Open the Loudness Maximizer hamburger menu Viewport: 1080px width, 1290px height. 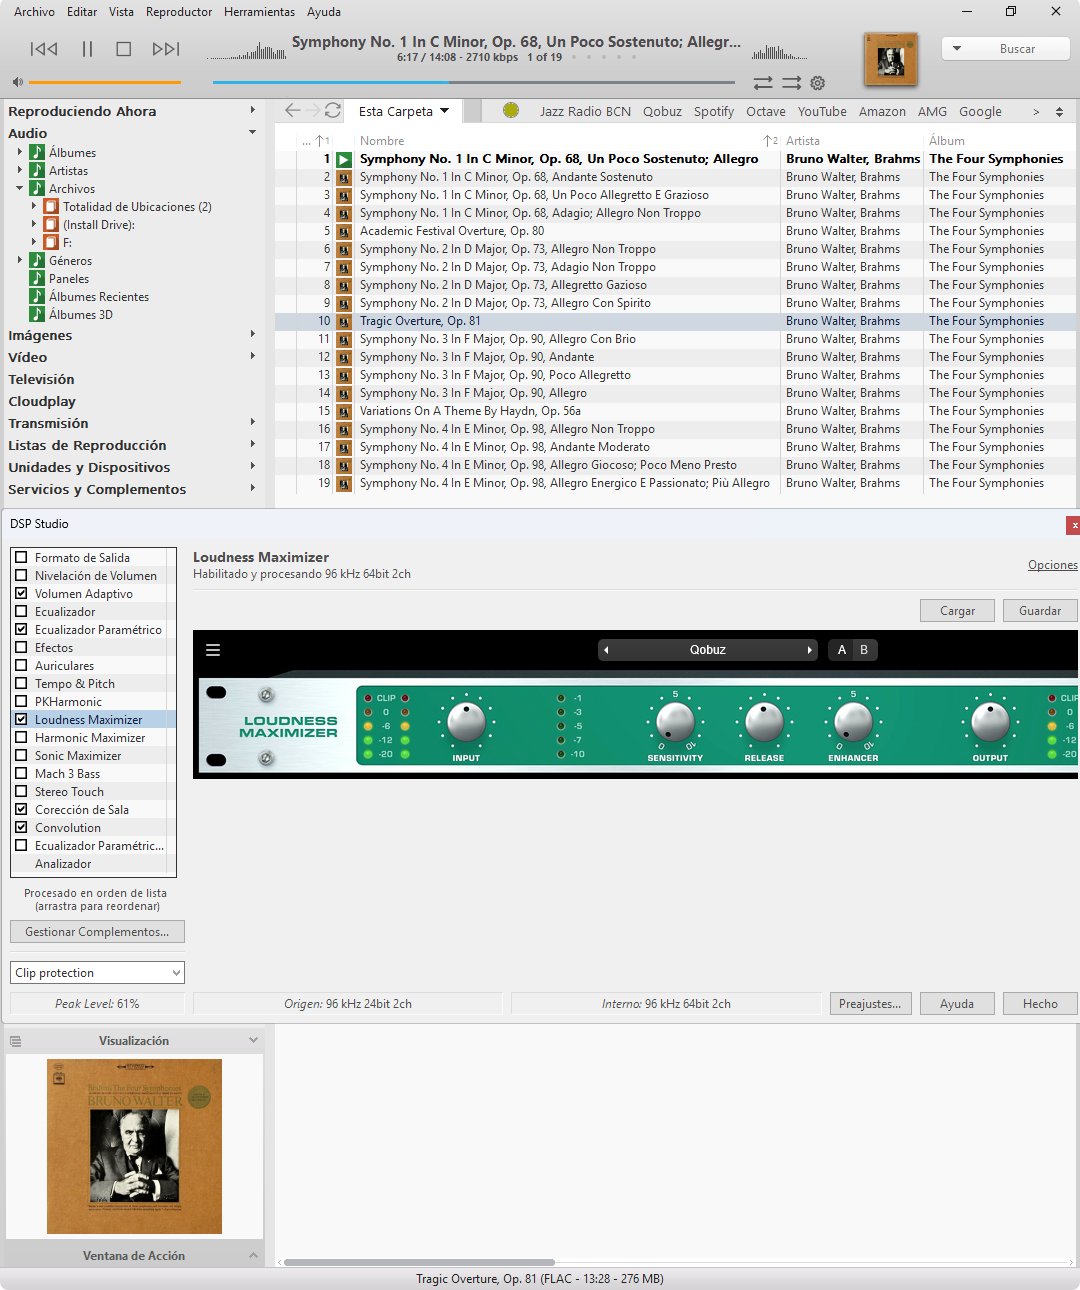click(213, 650)
